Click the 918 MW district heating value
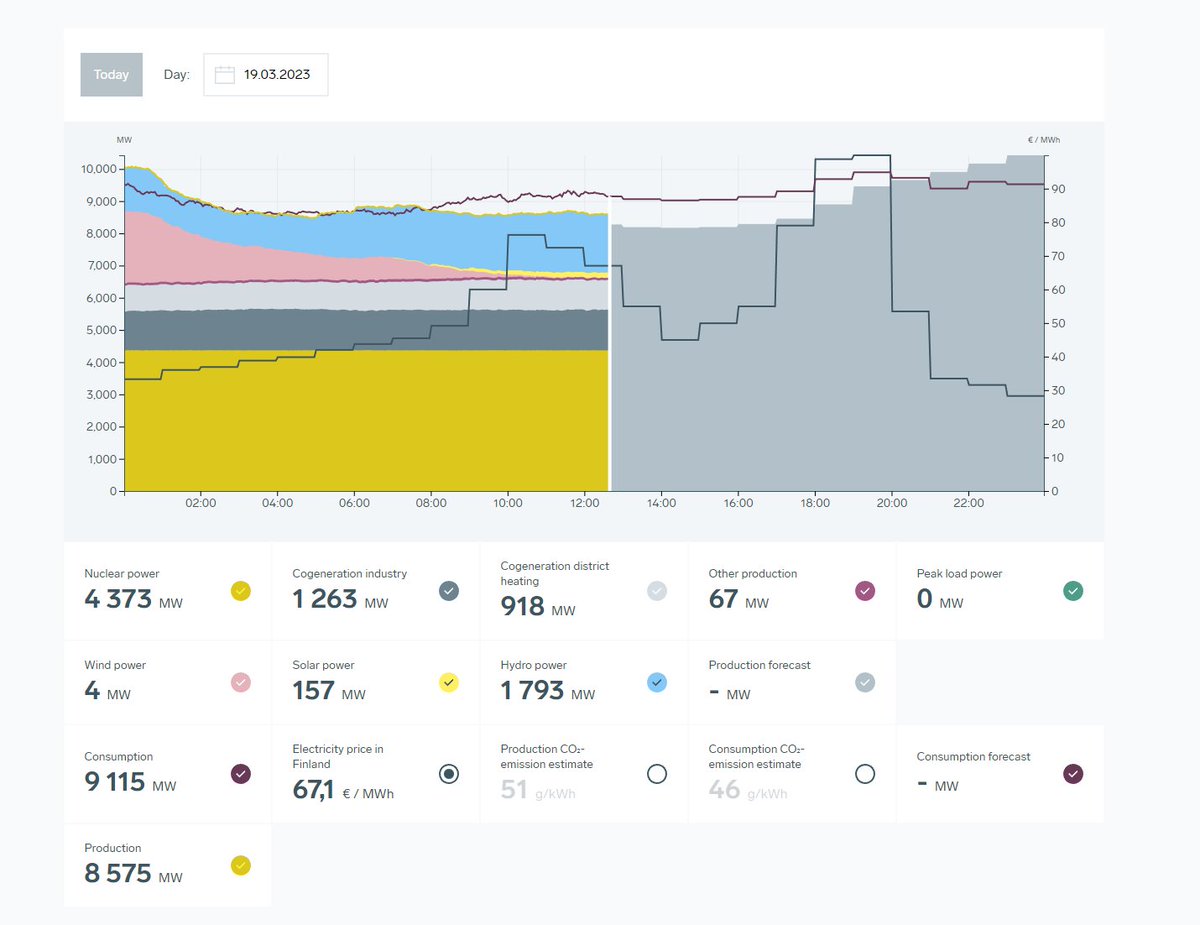 [x=538, y=606]
